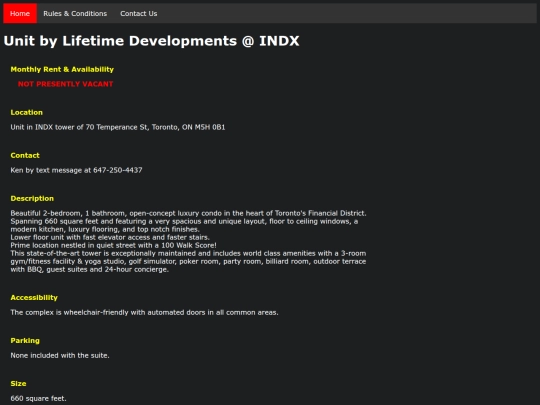The height and width of the screenshot is (405, 540).
Task: Click the address line '70 Temperance St, Toronto'
Action: click(118, 127)
